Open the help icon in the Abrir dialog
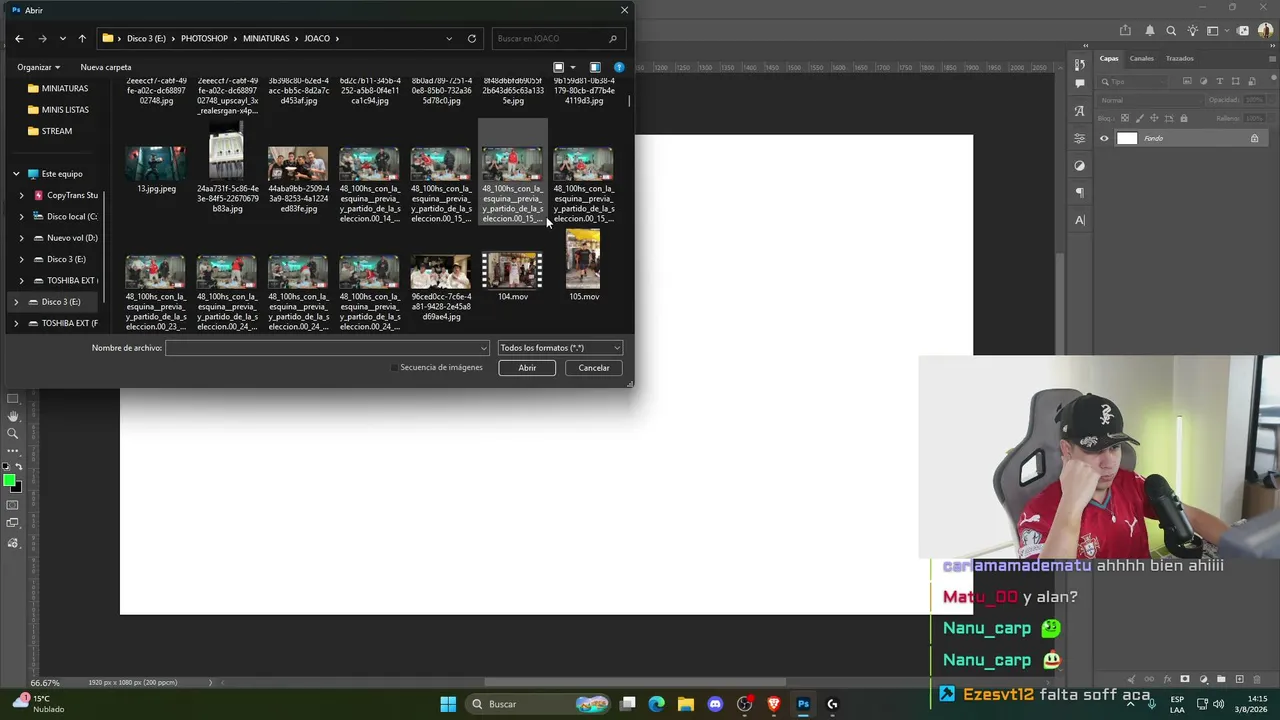 (619, 67)
